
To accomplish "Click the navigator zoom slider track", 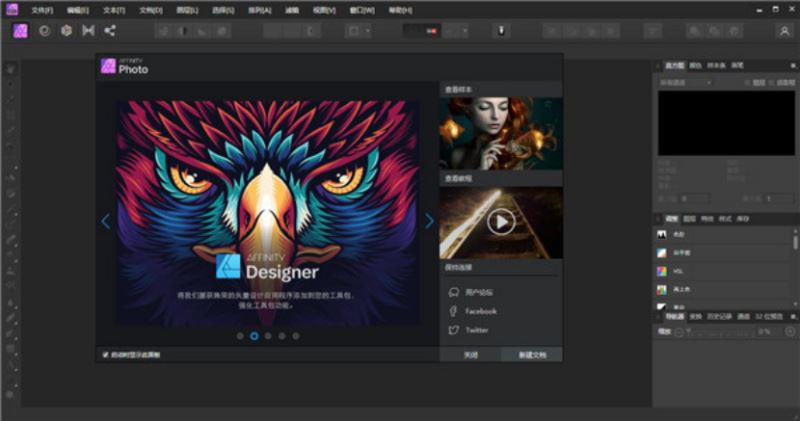I will (719, 332).
